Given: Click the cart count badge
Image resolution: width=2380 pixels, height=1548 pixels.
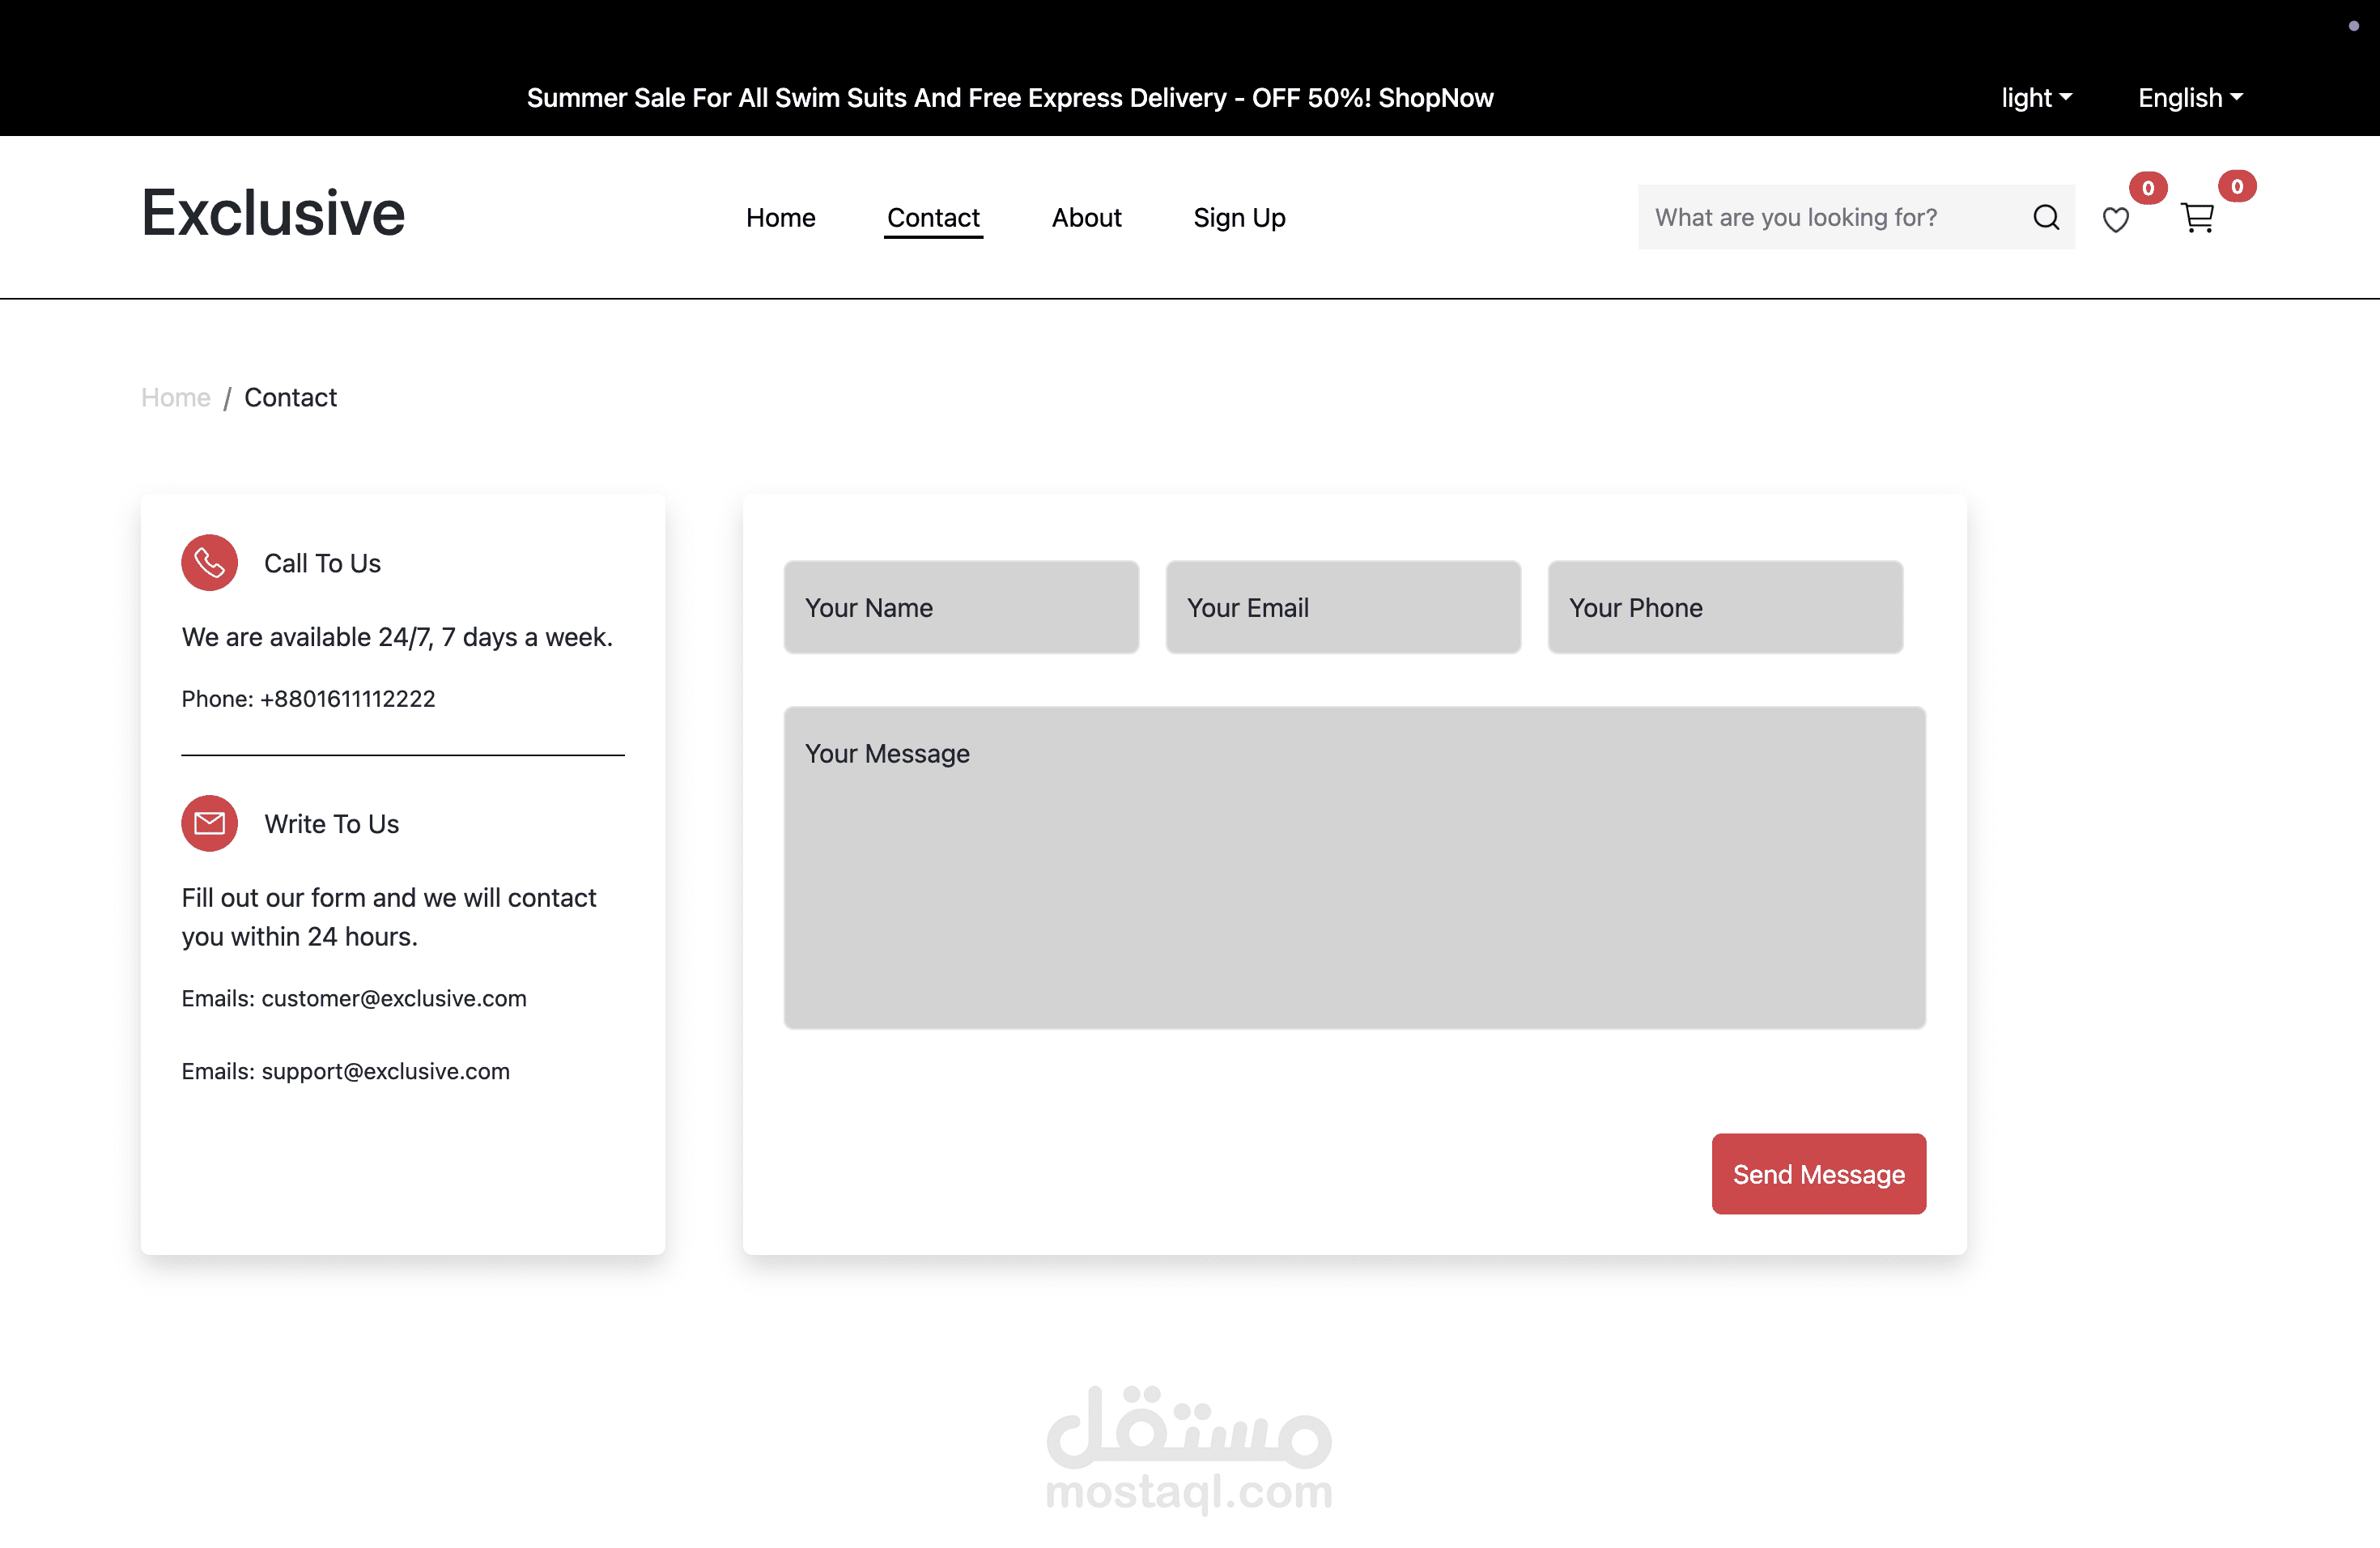Looking at the screenshot, I should point(2236,186).
